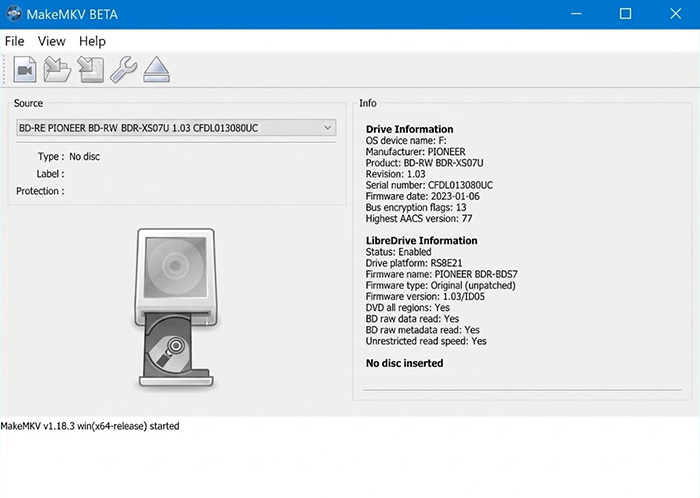700x498 pixels.
Task: Click the 'Status: Enabled' line
Action: coord(398,252)
